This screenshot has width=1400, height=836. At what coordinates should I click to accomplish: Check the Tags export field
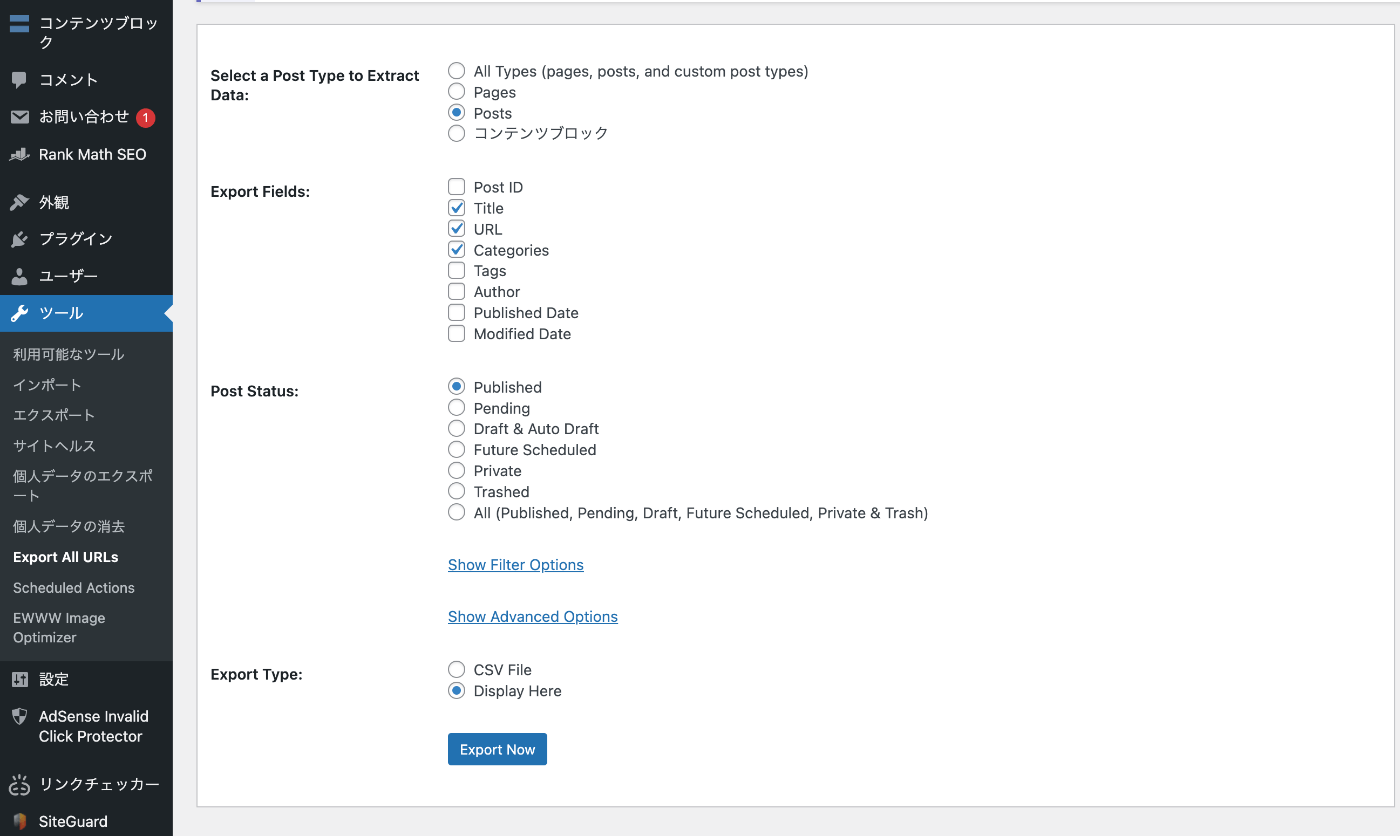tap(457, 271)
